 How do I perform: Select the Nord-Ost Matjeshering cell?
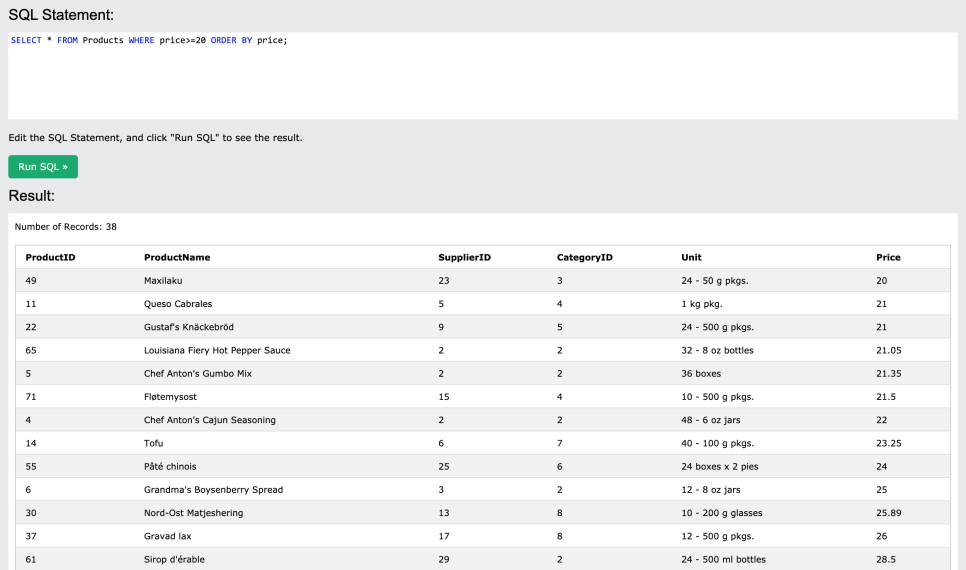pyautogui.click(x=193, y=513)
